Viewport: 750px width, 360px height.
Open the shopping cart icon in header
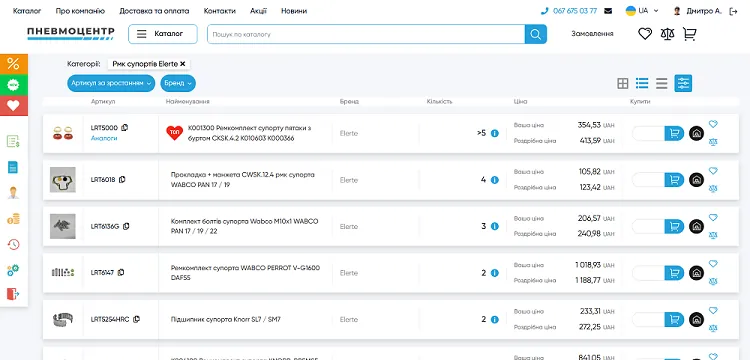(x=689, y=34)
